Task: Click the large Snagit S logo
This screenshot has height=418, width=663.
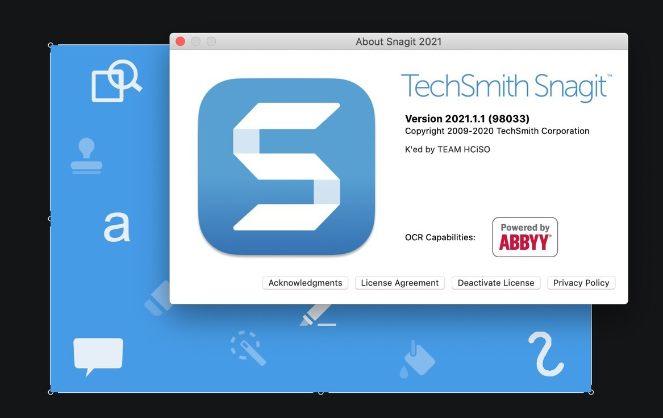Action: (286, 166)
